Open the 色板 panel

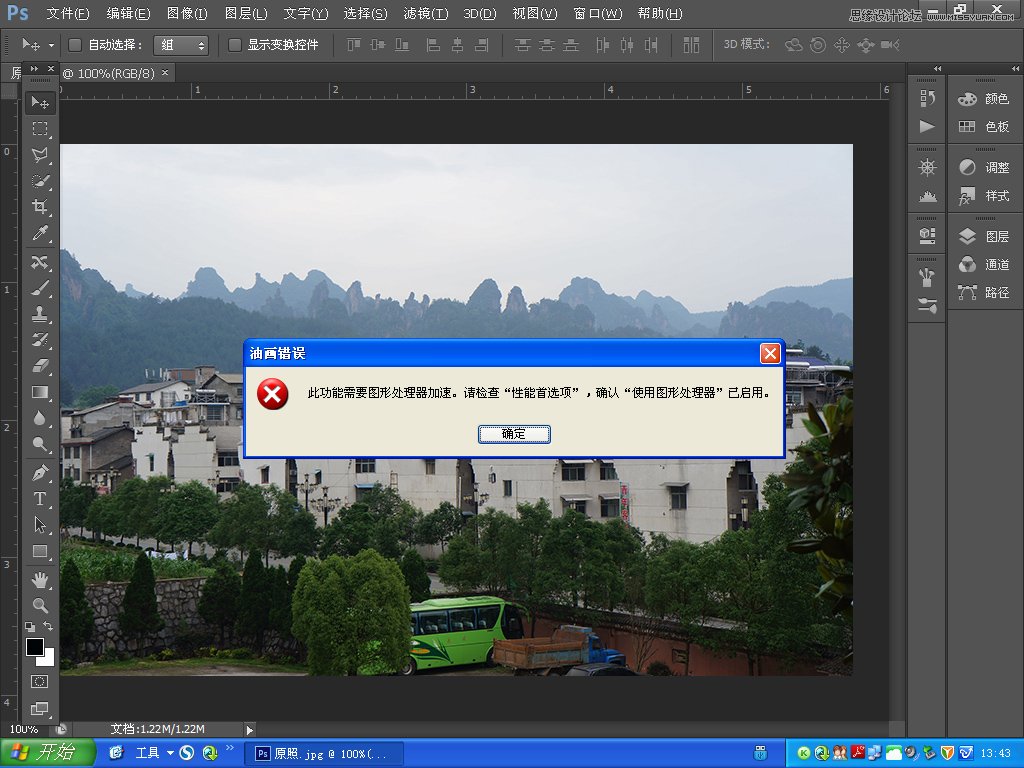pyautogui.click(x=984, y=127)
